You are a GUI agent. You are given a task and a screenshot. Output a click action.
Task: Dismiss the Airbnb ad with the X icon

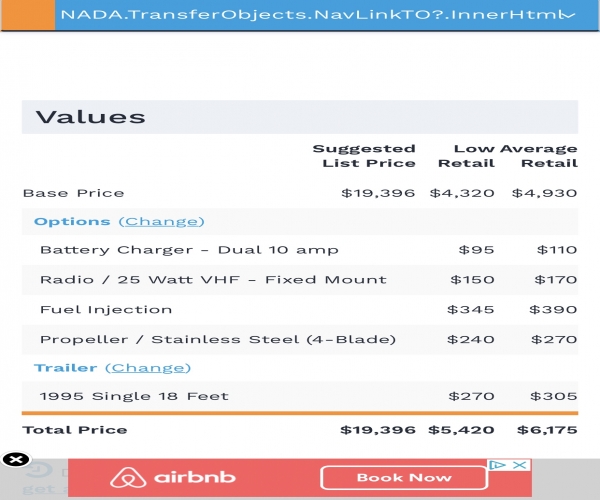(x=520, y=465)
